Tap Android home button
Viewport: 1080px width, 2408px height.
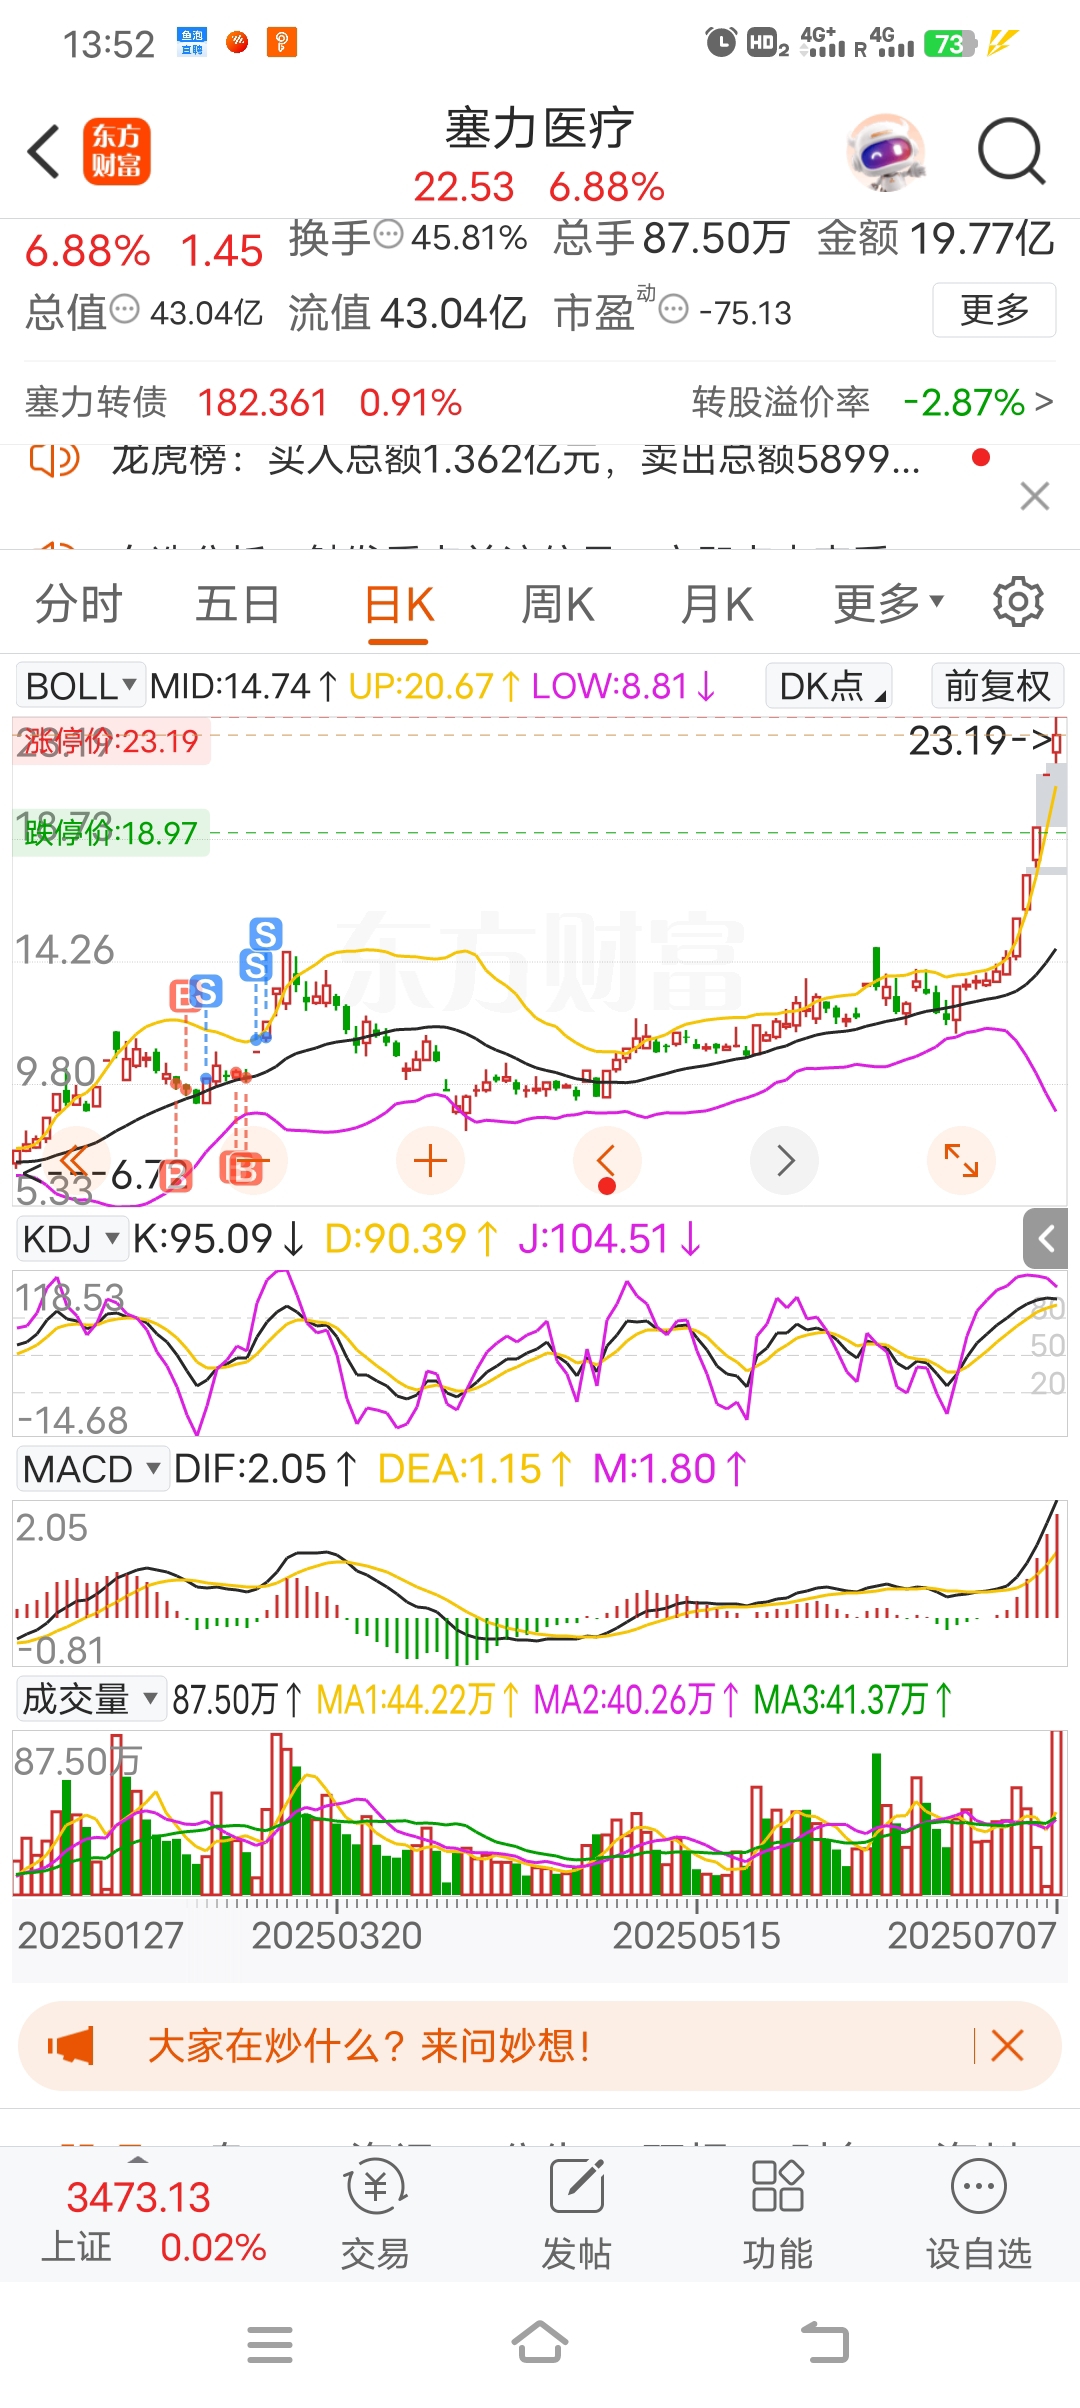[x=540, y=2343]
